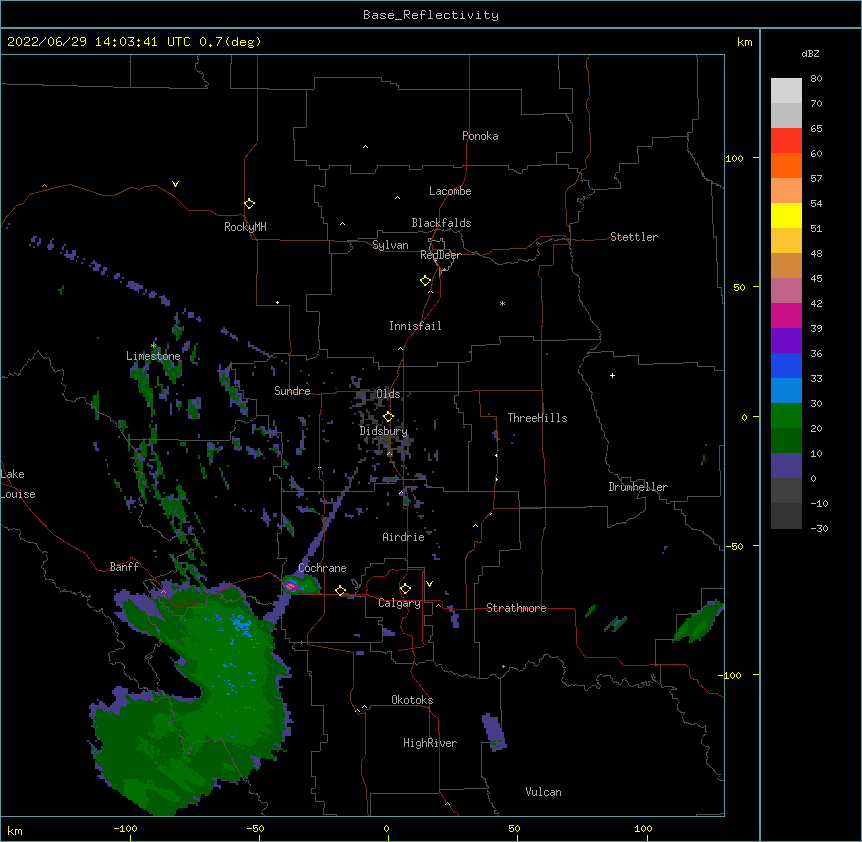
Task: Select the orange 60 dBZ legend swatch
Action: coord(786,165)
